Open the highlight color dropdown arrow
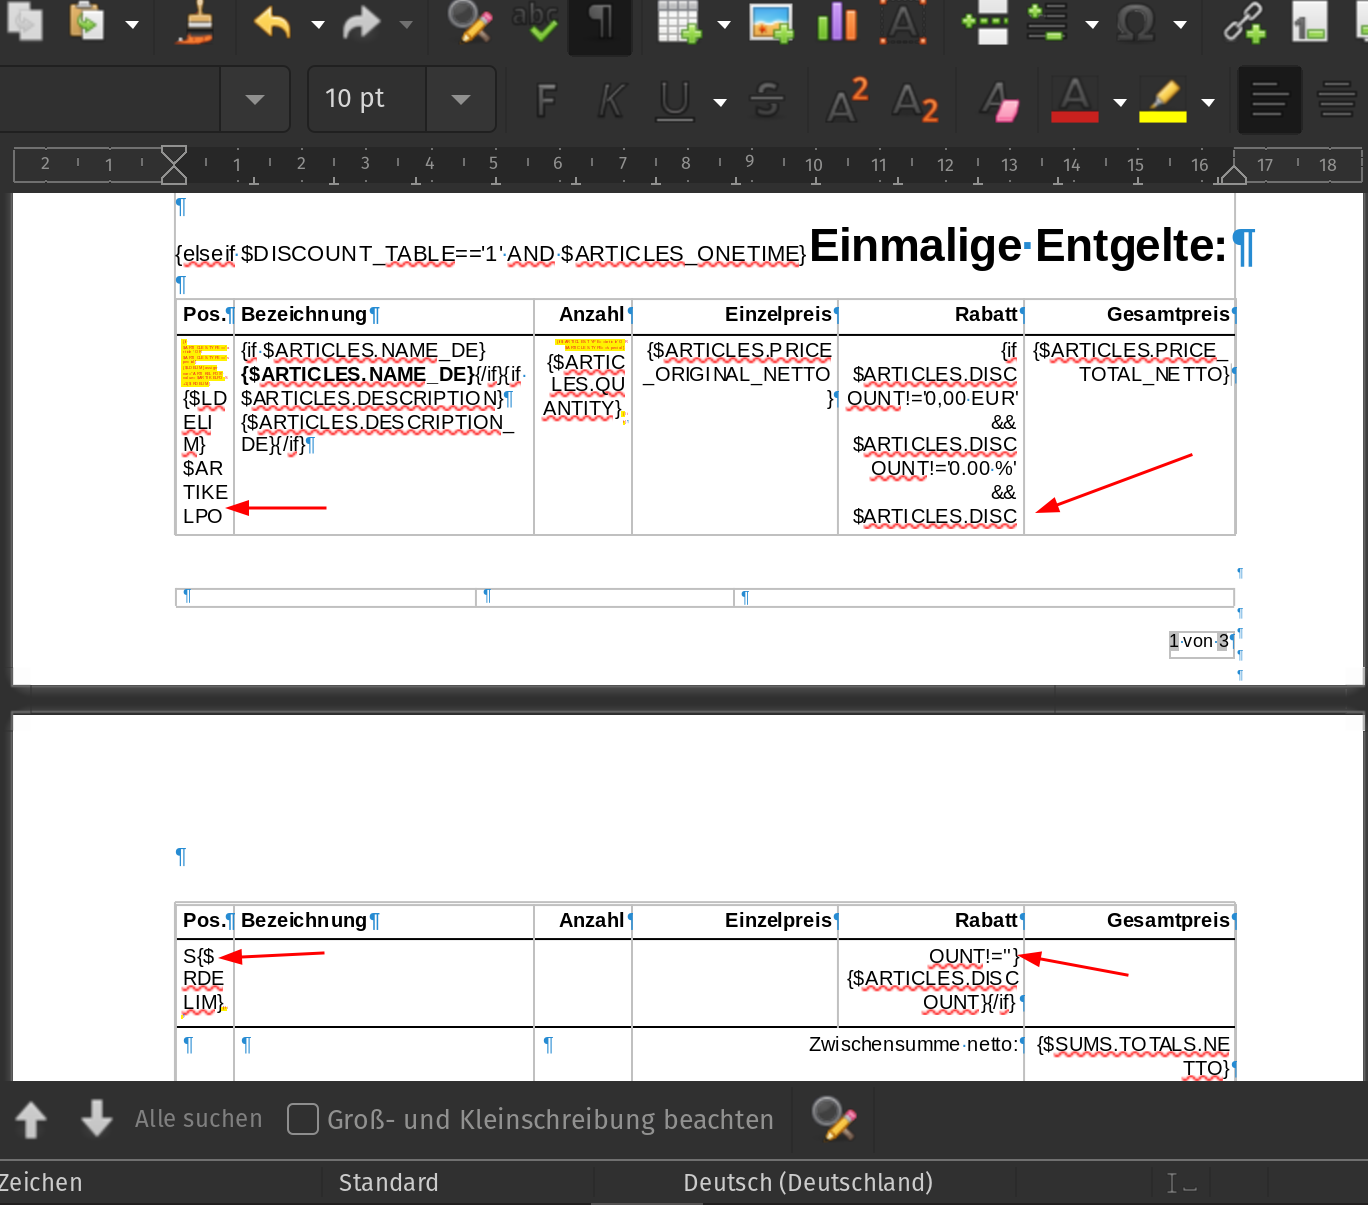 click(1208, 101)
